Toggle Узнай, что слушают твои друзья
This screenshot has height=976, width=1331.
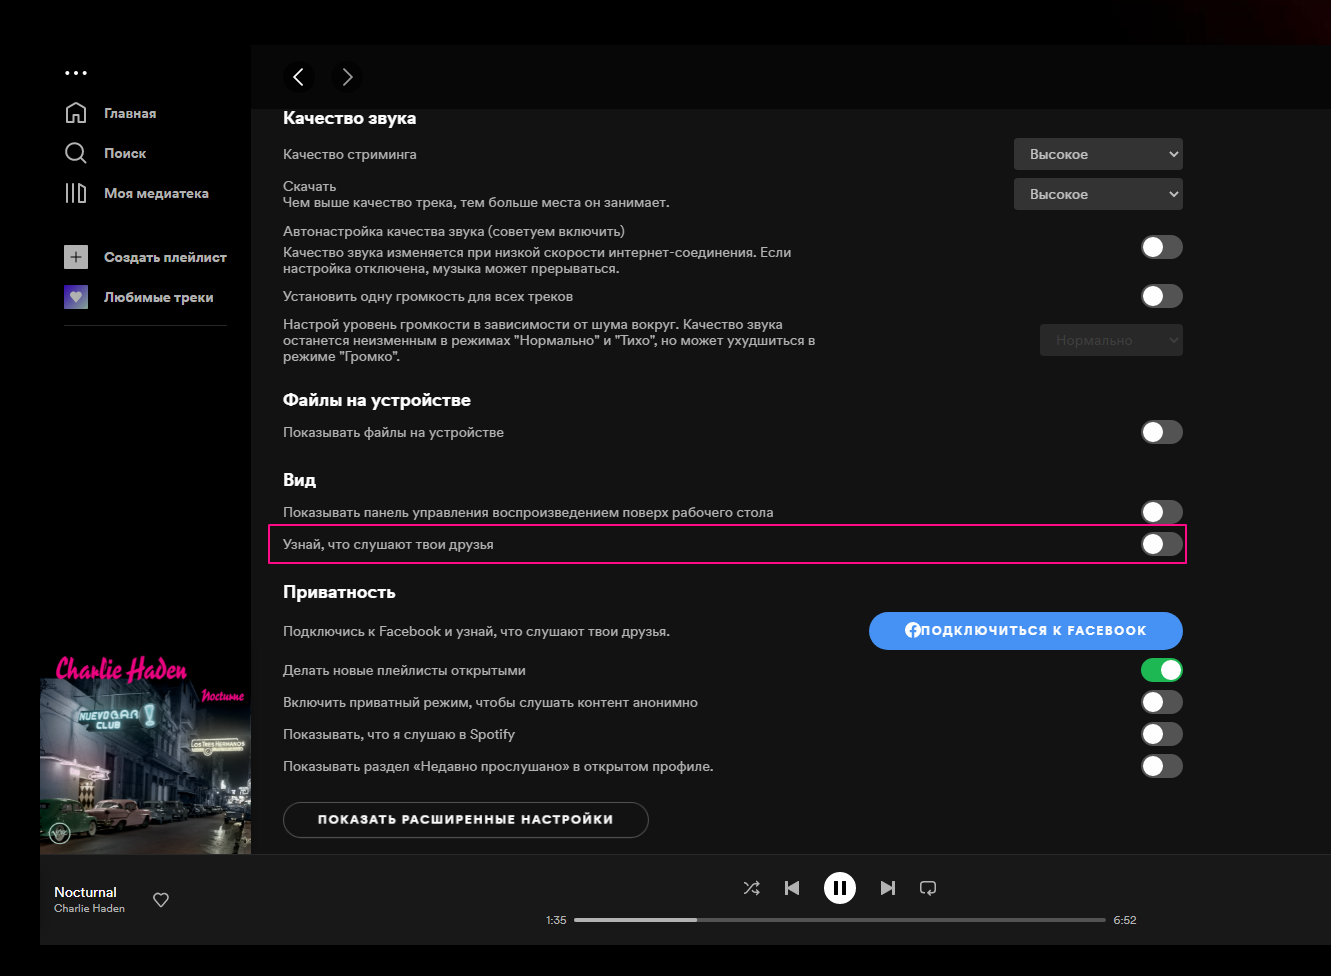pyautogui.click(x=1162, y=544)
